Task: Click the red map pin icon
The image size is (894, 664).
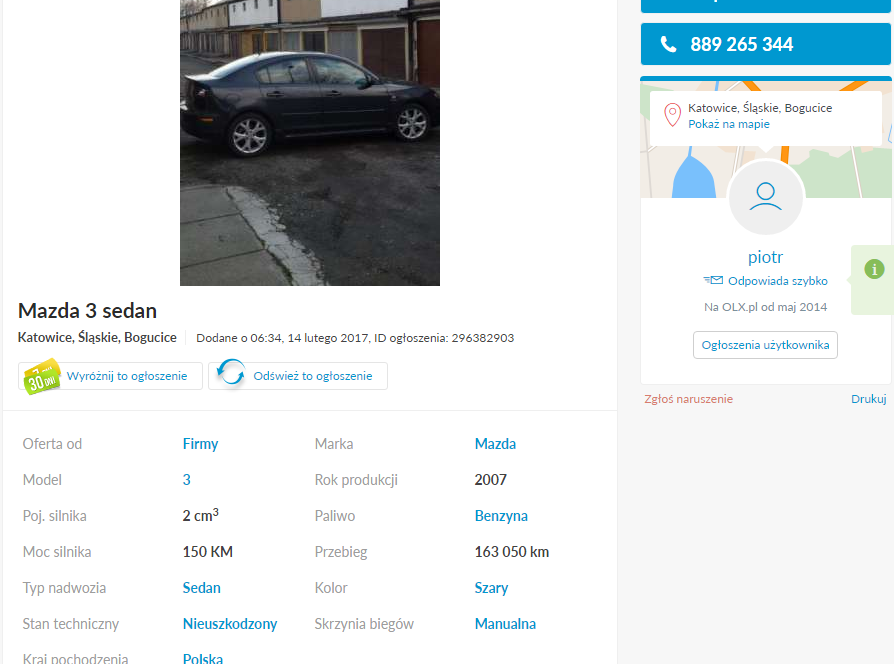Action: 672,115
